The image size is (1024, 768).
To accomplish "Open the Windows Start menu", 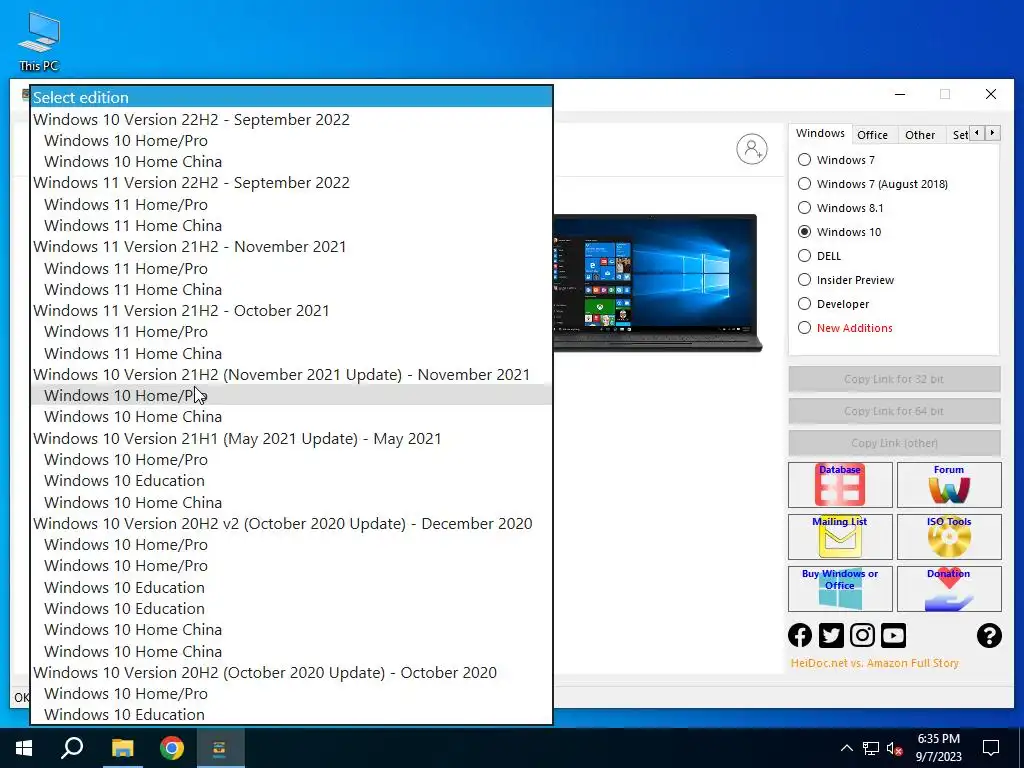I will (24, 748).
